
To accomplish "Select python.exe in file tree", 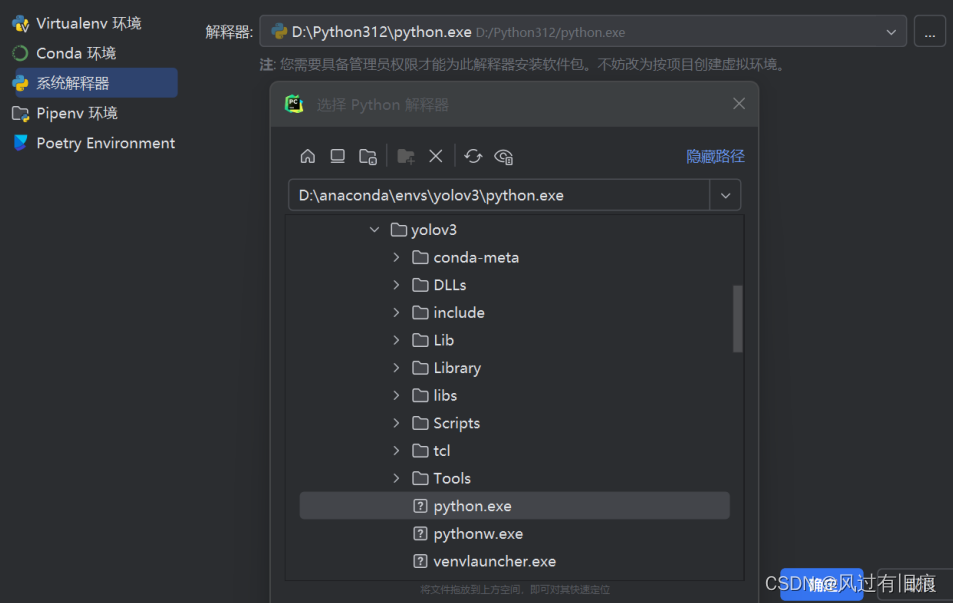I will [514, 506].
